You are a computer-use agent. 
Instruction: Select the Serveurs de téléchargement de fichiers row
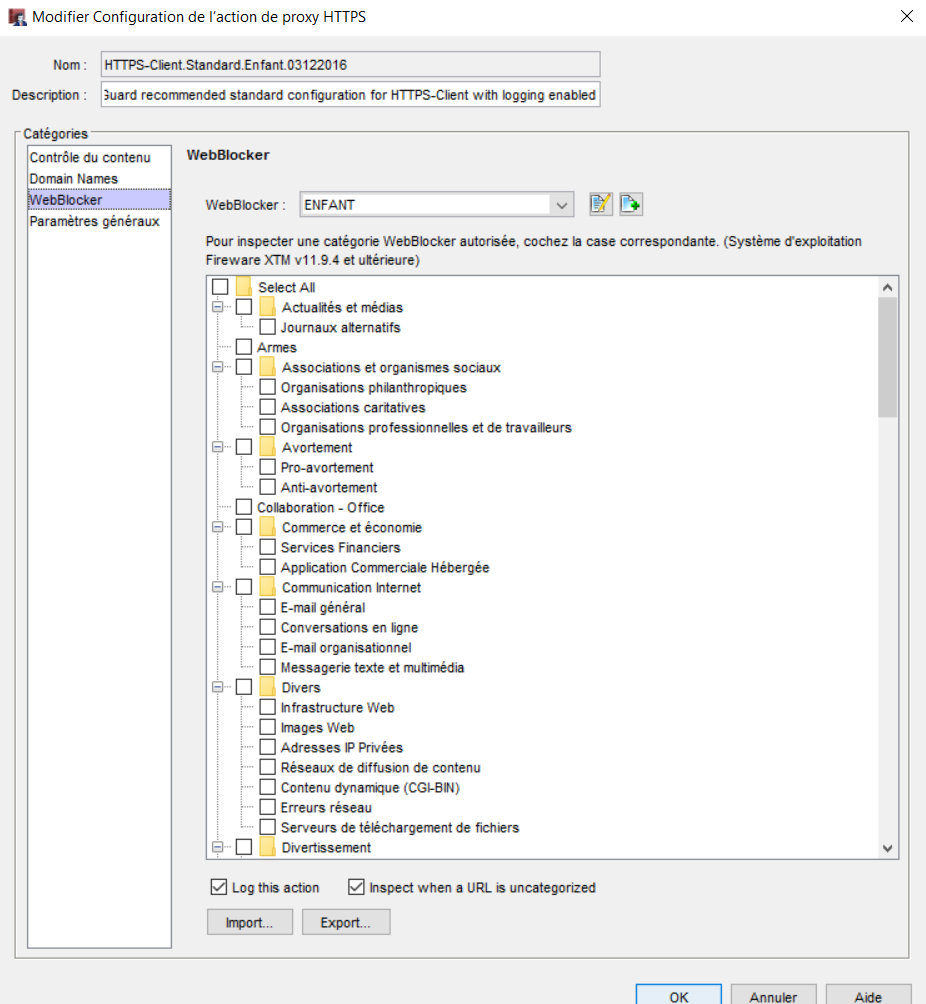400,827
